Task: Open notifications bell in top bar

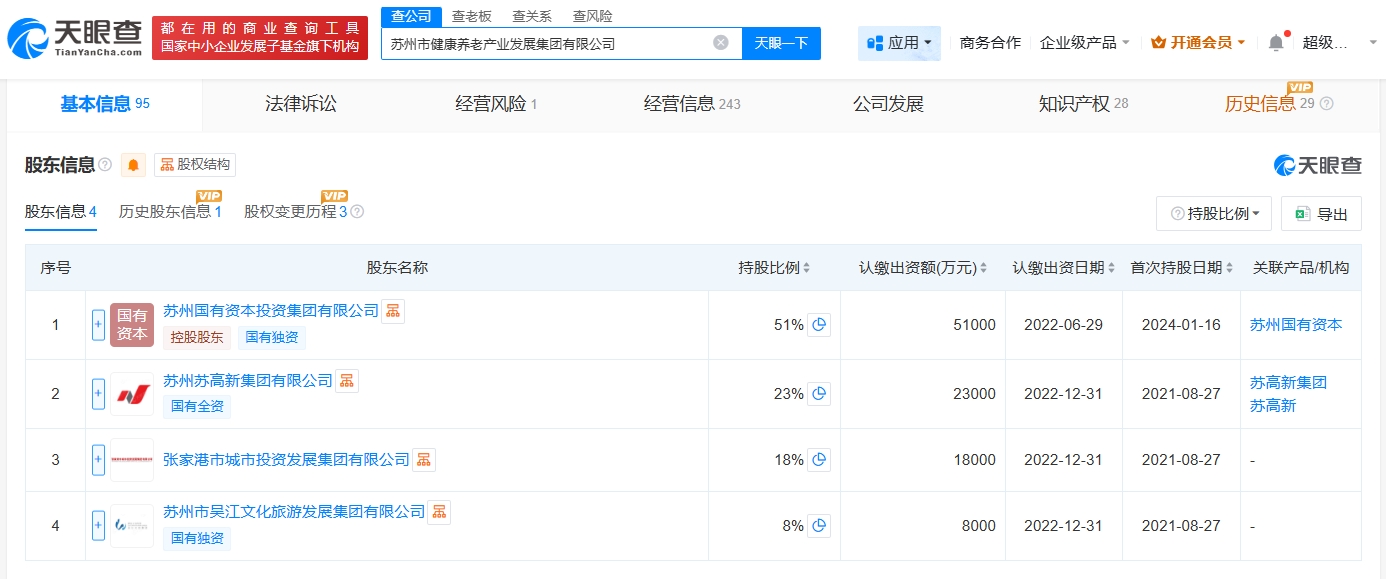Action: [x=1275, y=43]
